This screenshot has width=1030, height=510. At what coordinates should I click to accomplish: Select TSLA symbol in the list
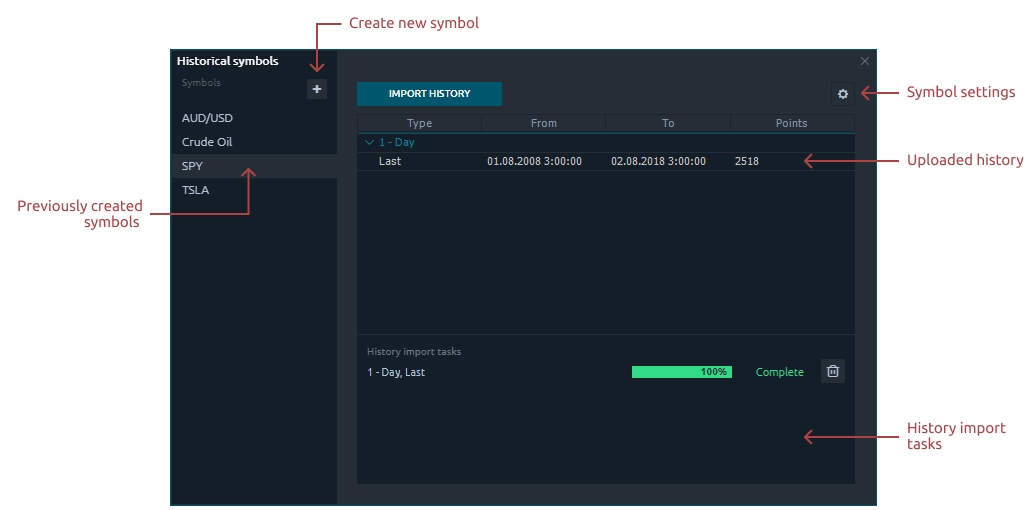(254, 191)
